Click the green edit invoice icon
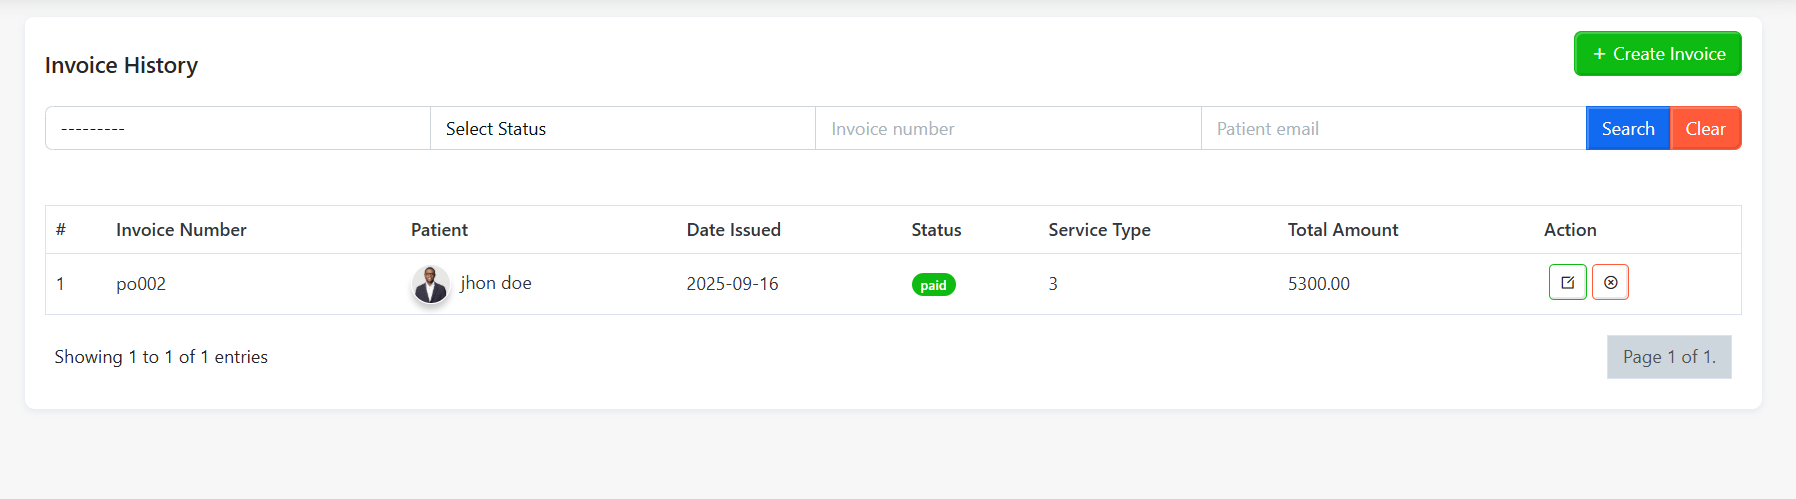 (x=1567, y=282)
